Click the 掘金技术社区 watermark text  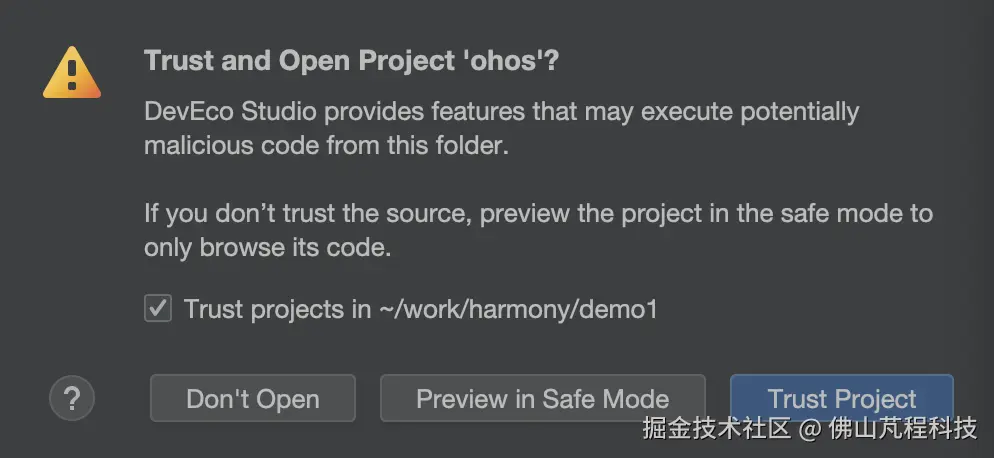click(717, 429)
